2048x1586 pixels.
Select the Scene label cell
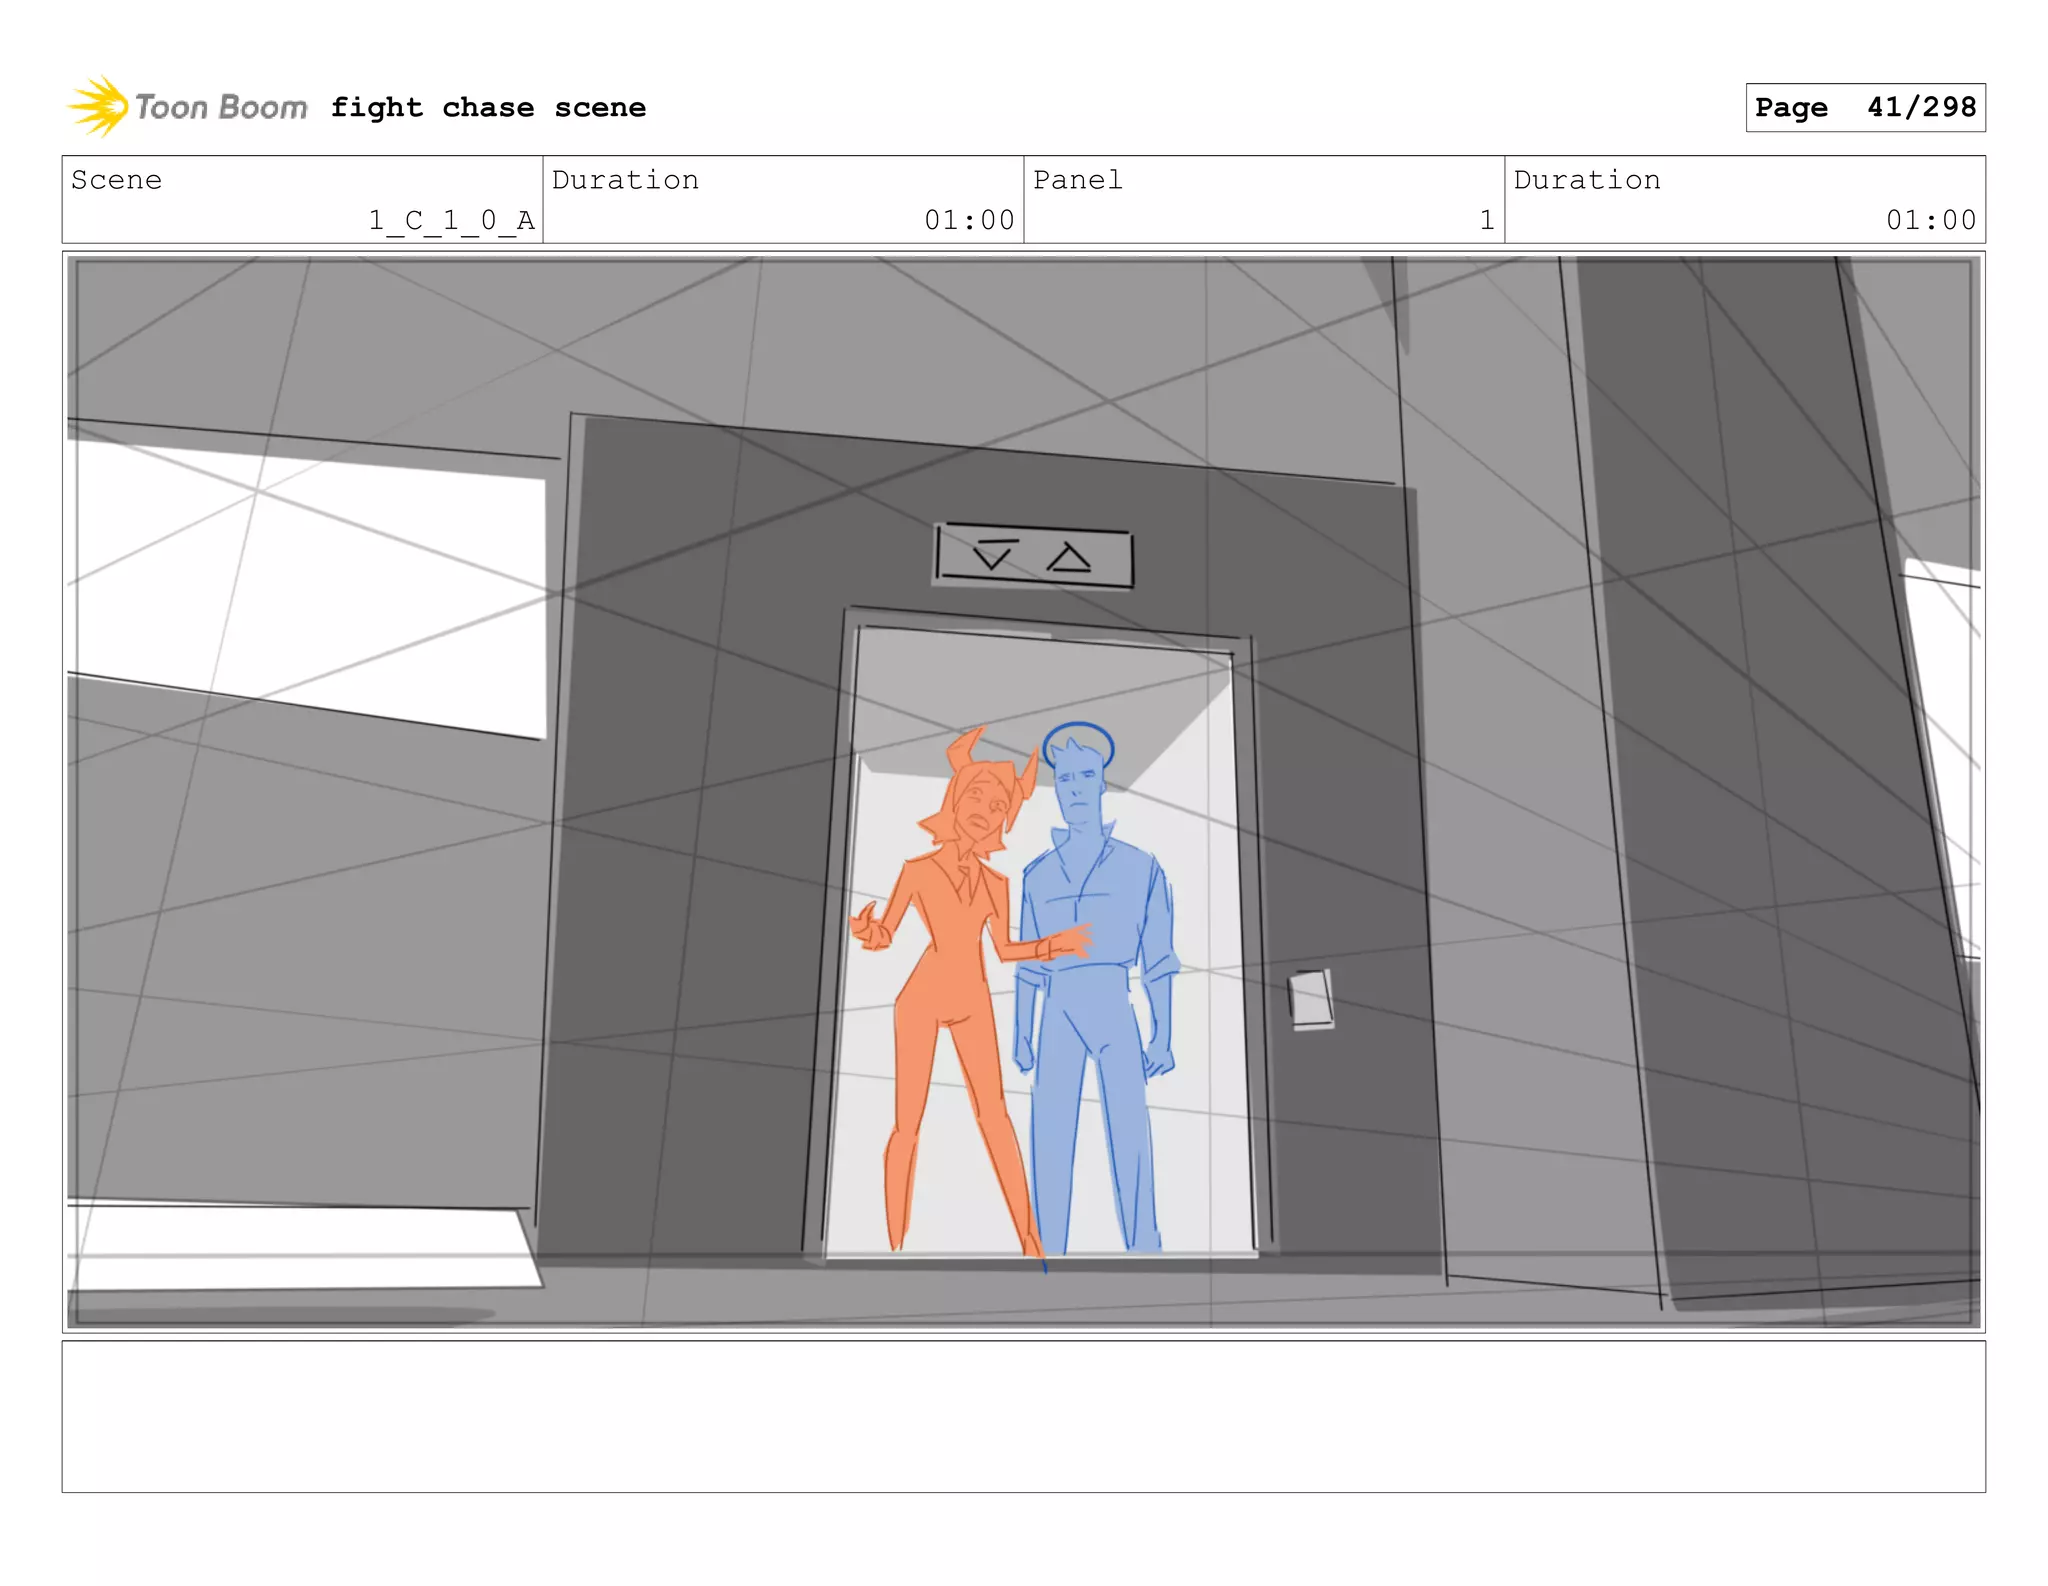(x=117, y=180)
